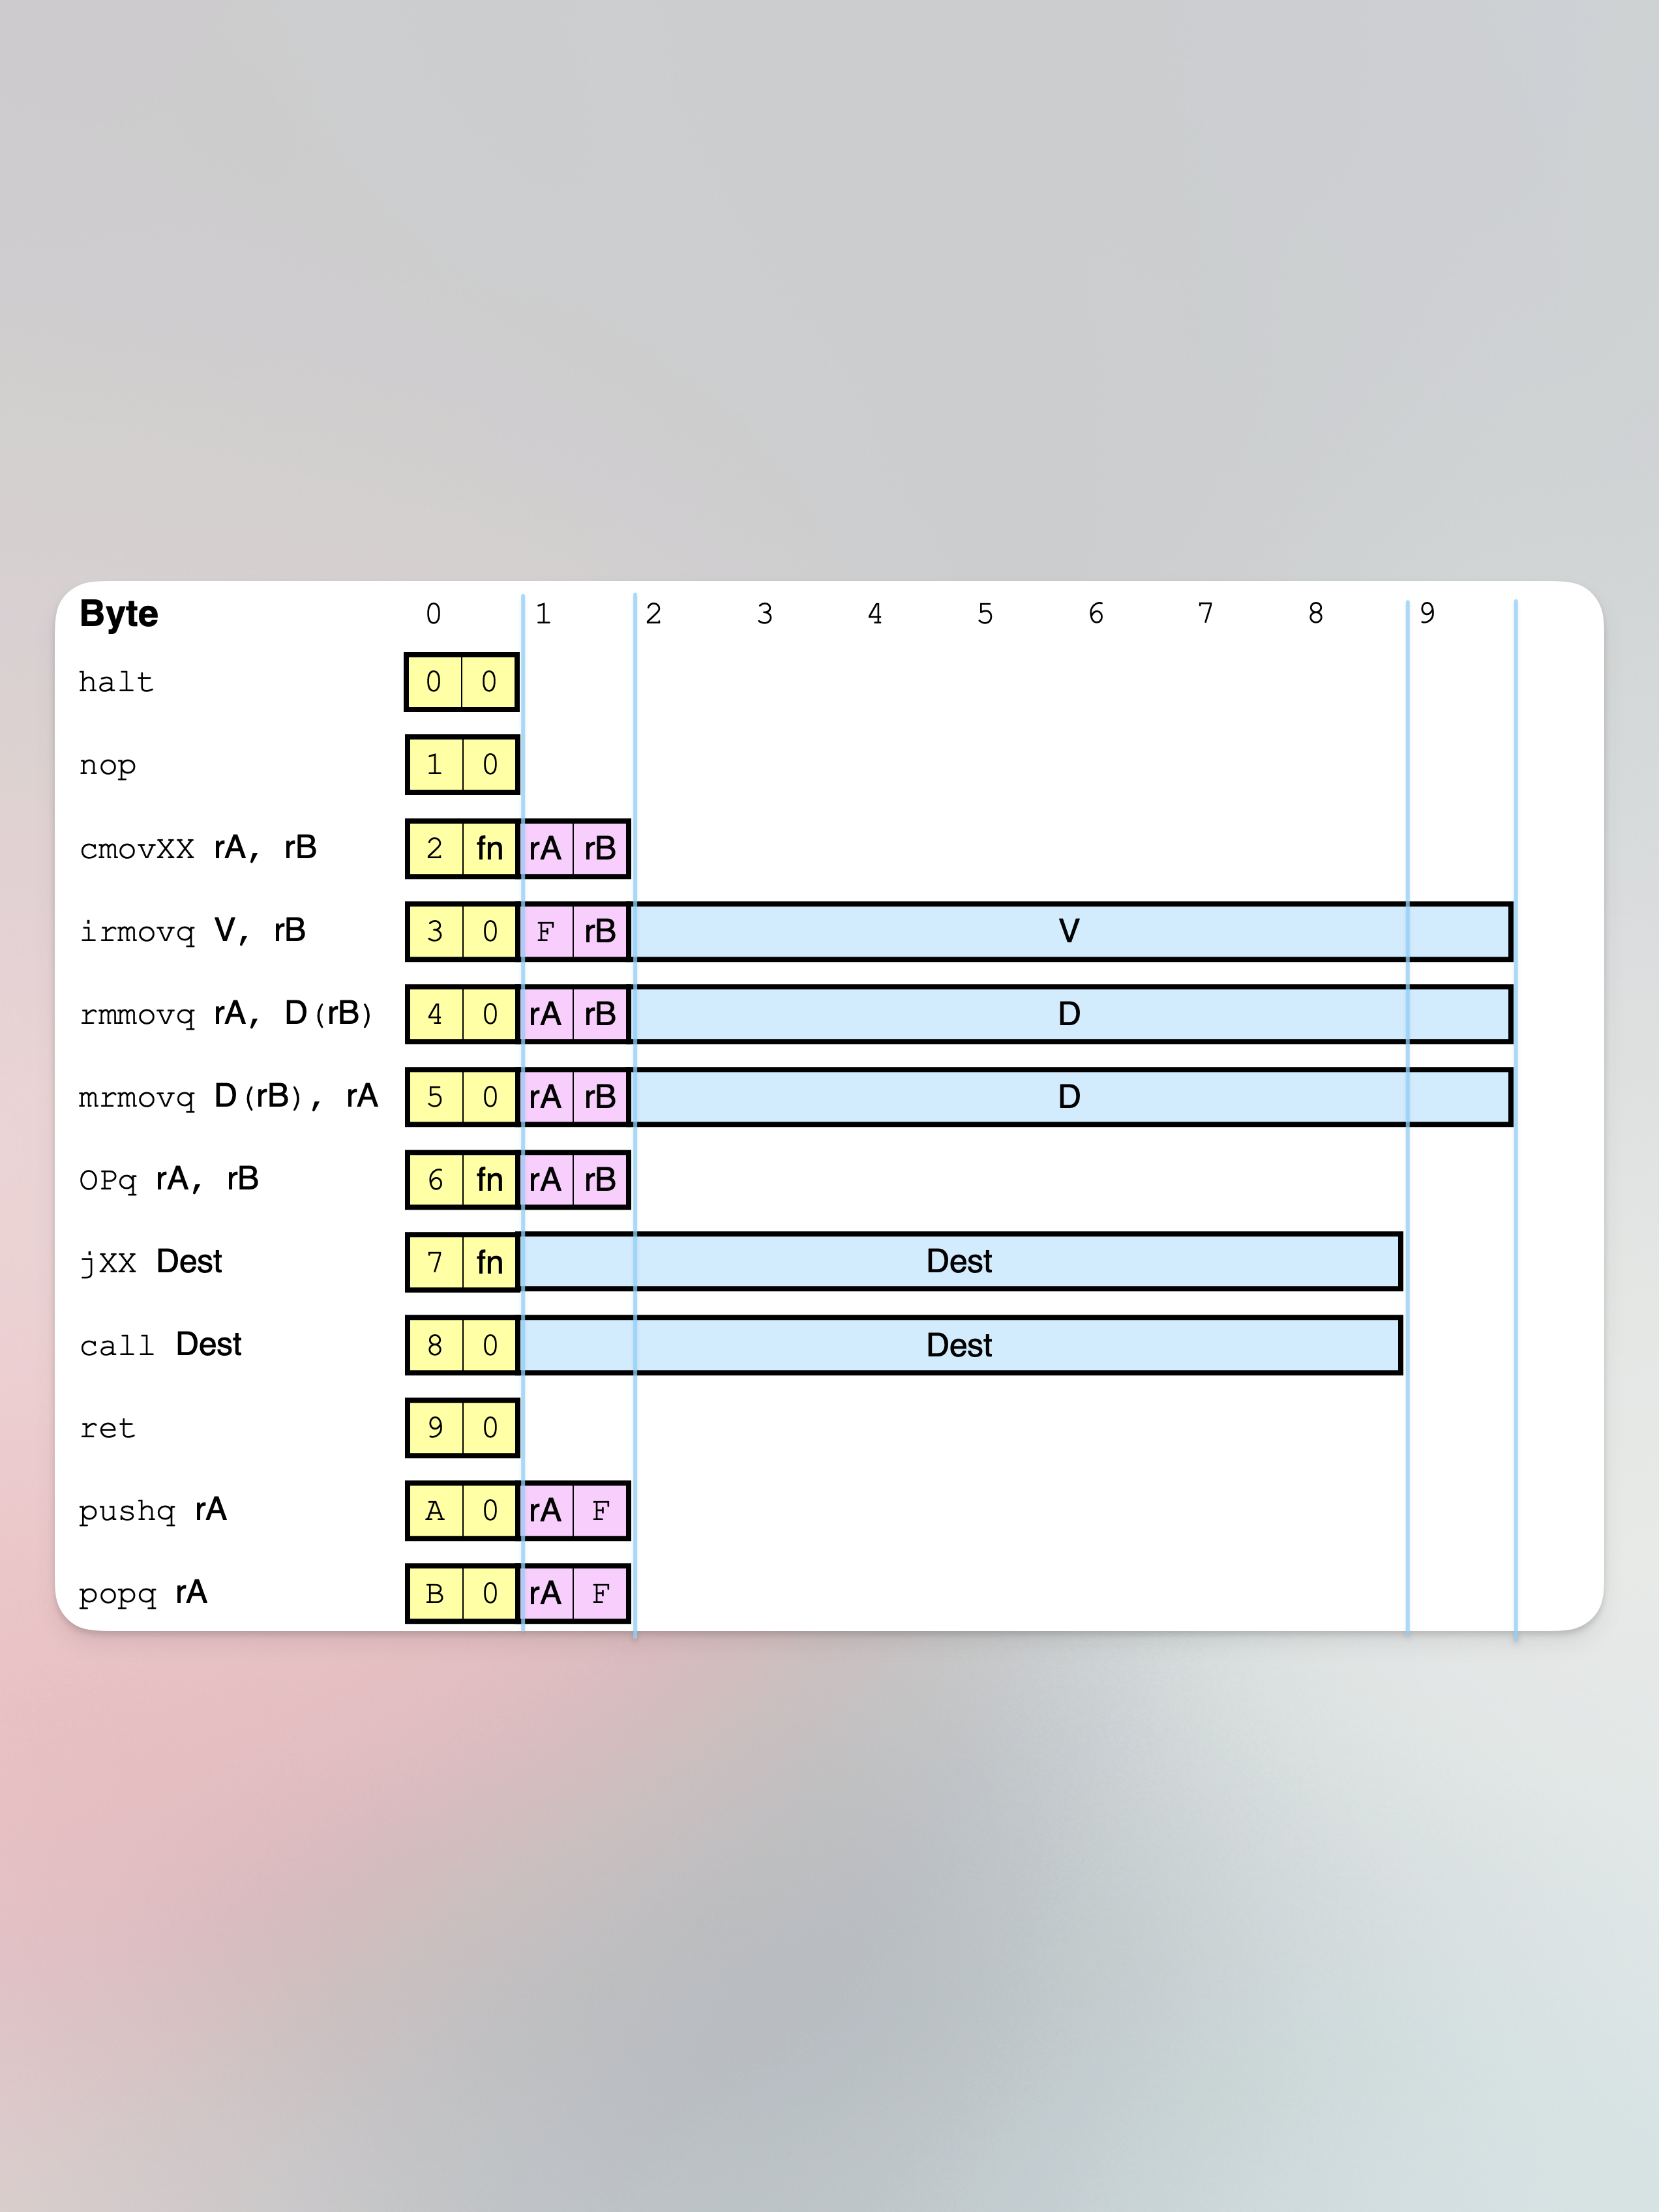Click the pink F cell in the pushq row
The width and height of the screenshot is (1659, 2212).
point(600,1511)
